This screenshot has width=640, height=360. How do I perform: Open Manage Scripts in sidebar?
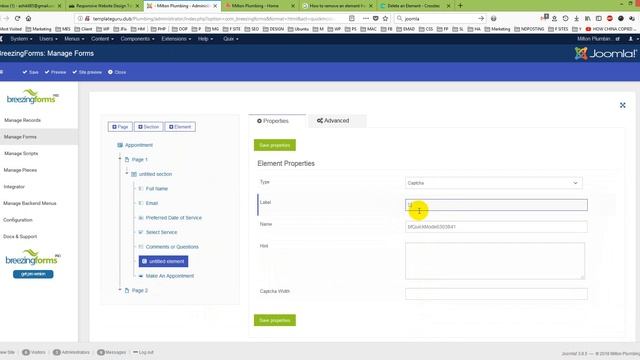[21, 153]
